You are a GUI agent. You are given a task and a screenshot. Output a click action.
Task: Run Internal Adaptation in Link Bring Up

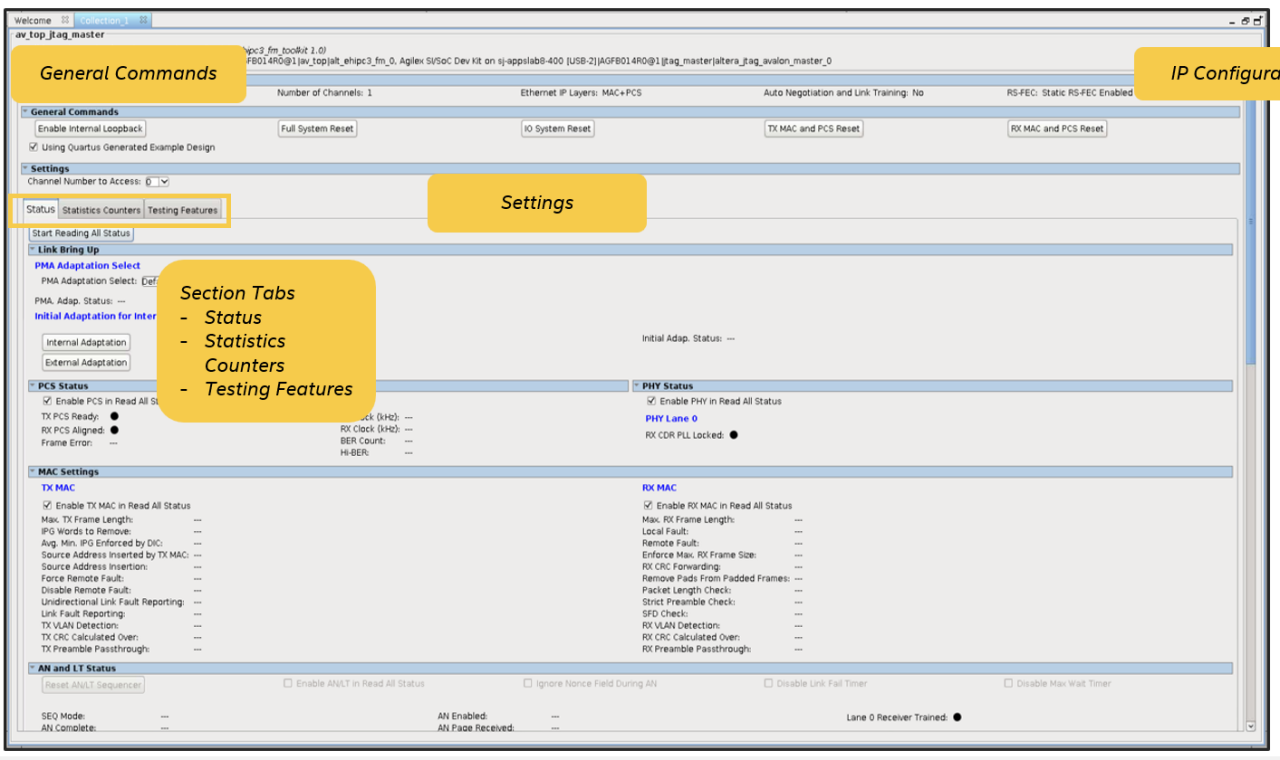[x=86, y=341]
